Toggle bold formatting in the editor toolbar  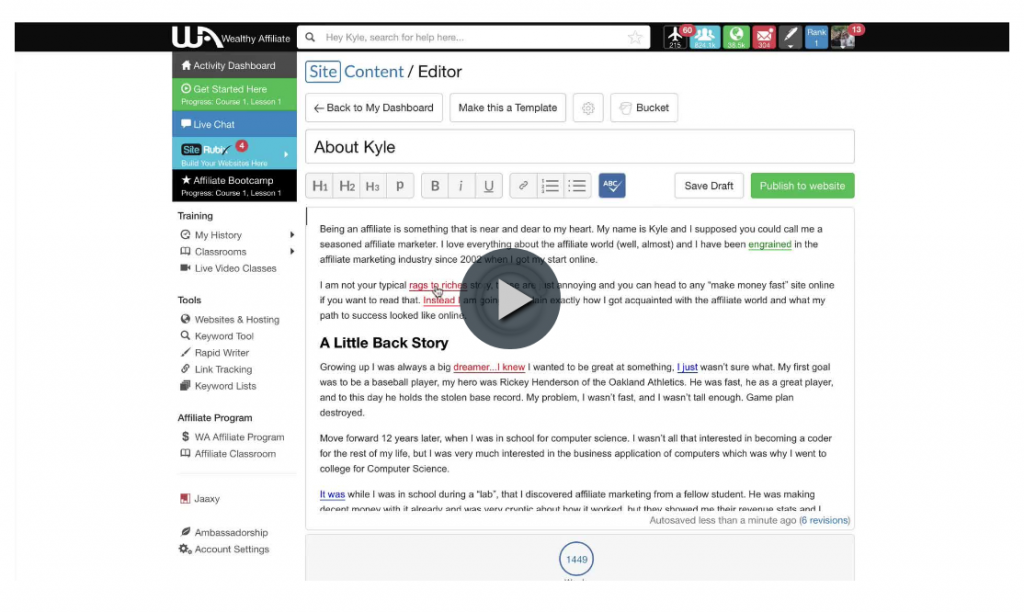point(435,185)
